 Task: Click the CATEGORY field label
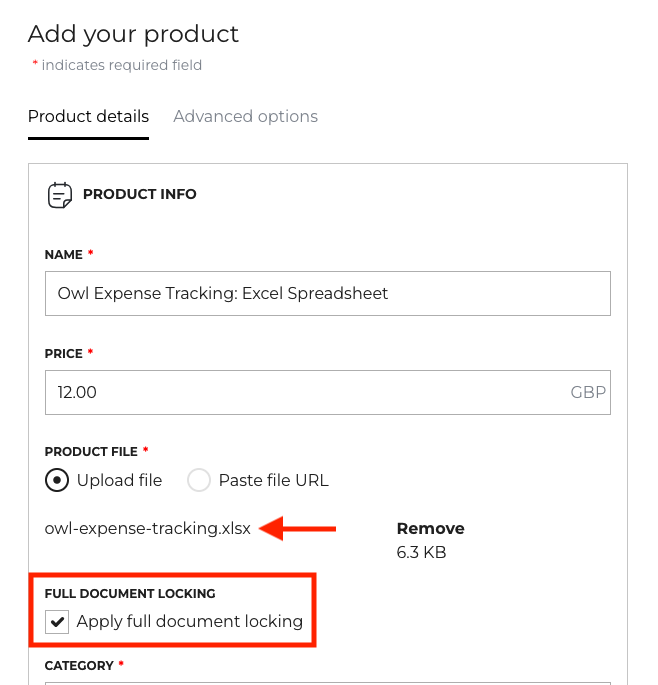tap(80, 664)
